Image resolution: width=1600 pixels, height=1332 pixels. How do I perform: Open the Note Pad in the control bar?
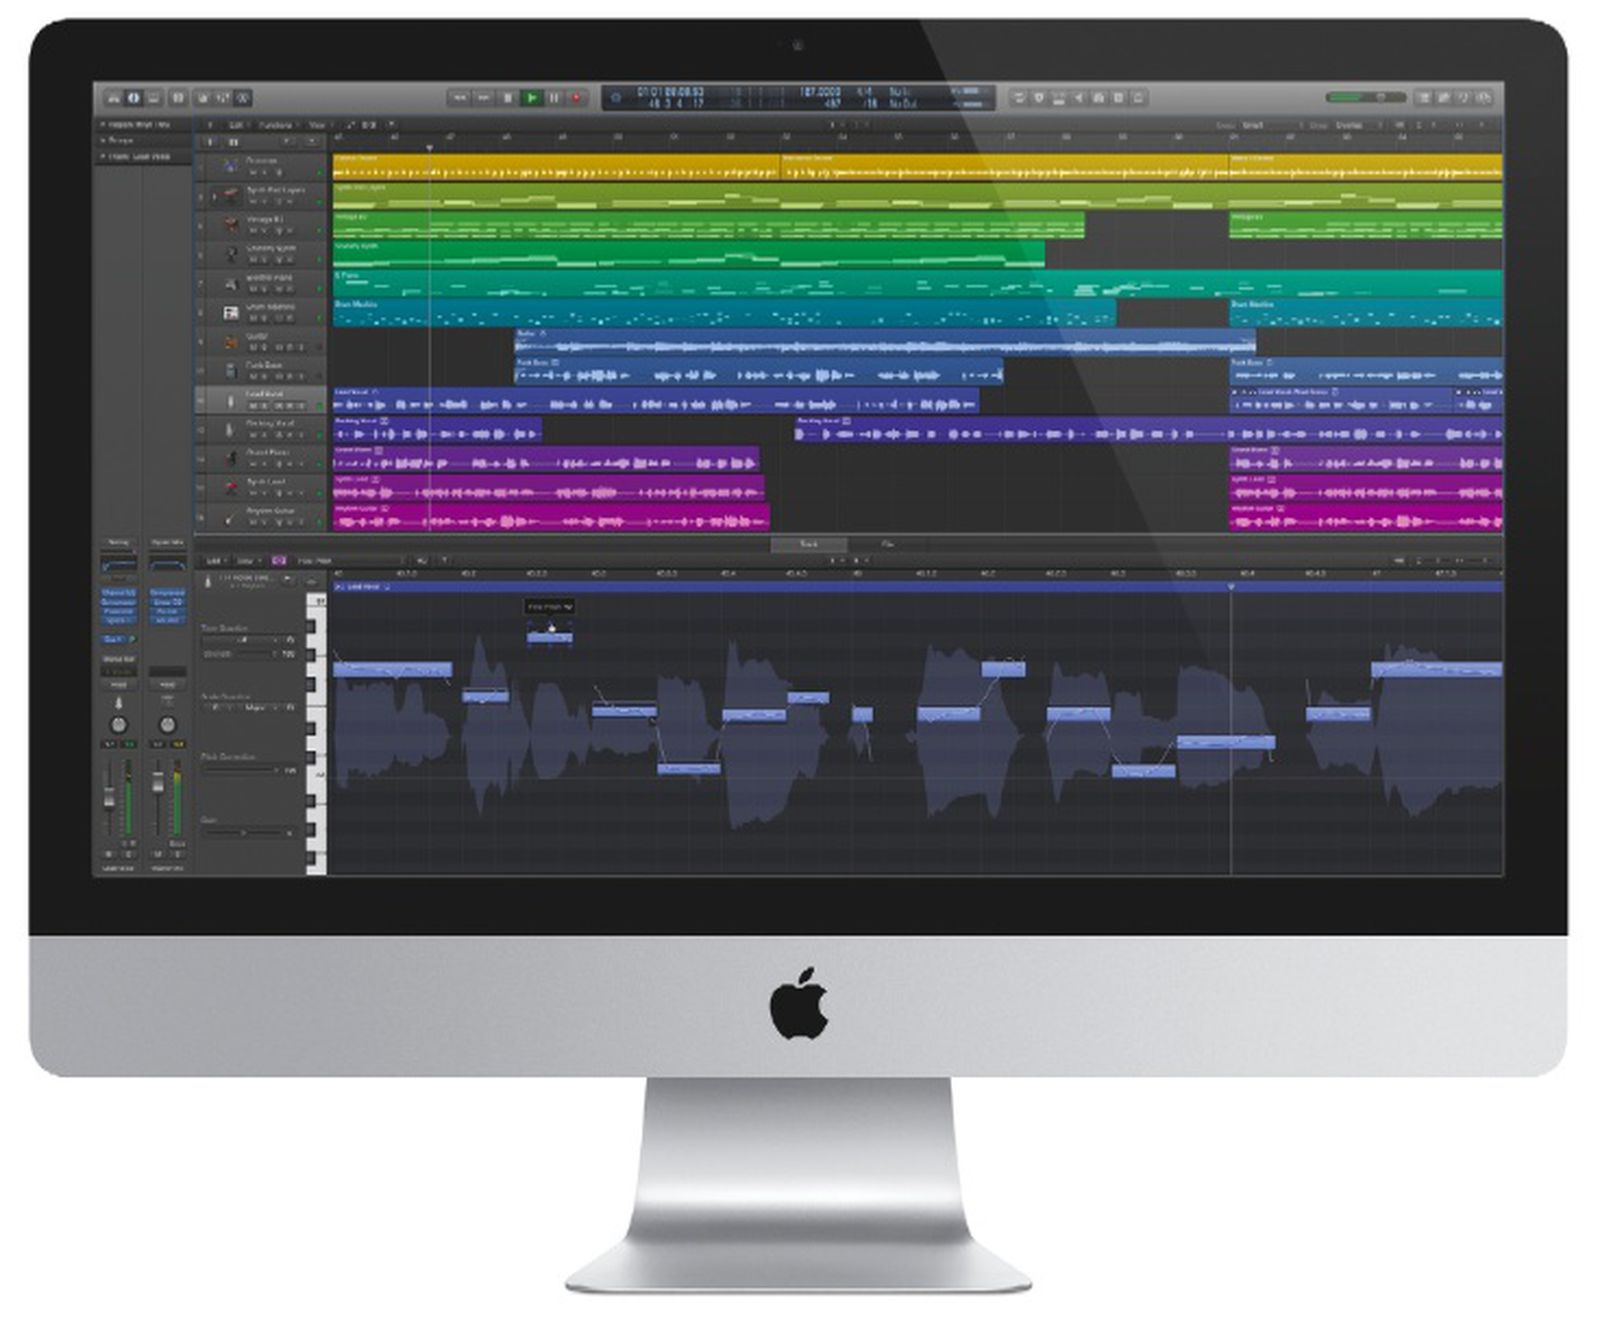click(1443, 98)
